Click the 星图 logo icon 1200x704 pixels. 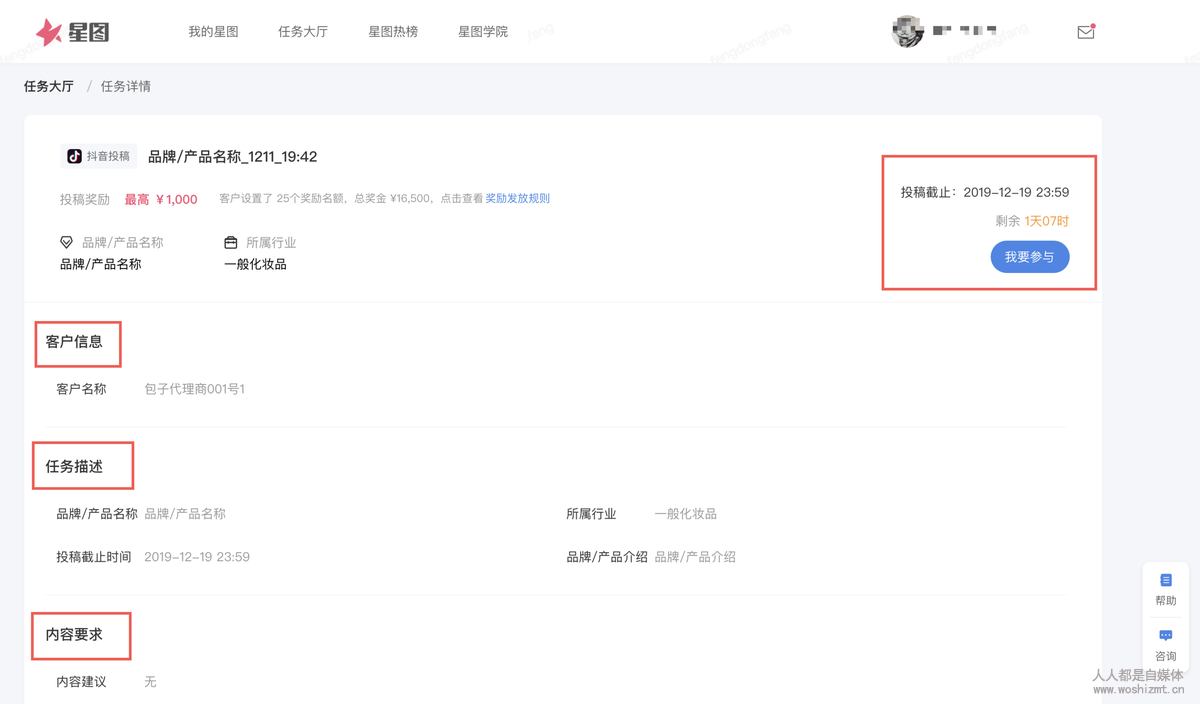(49, 32)
